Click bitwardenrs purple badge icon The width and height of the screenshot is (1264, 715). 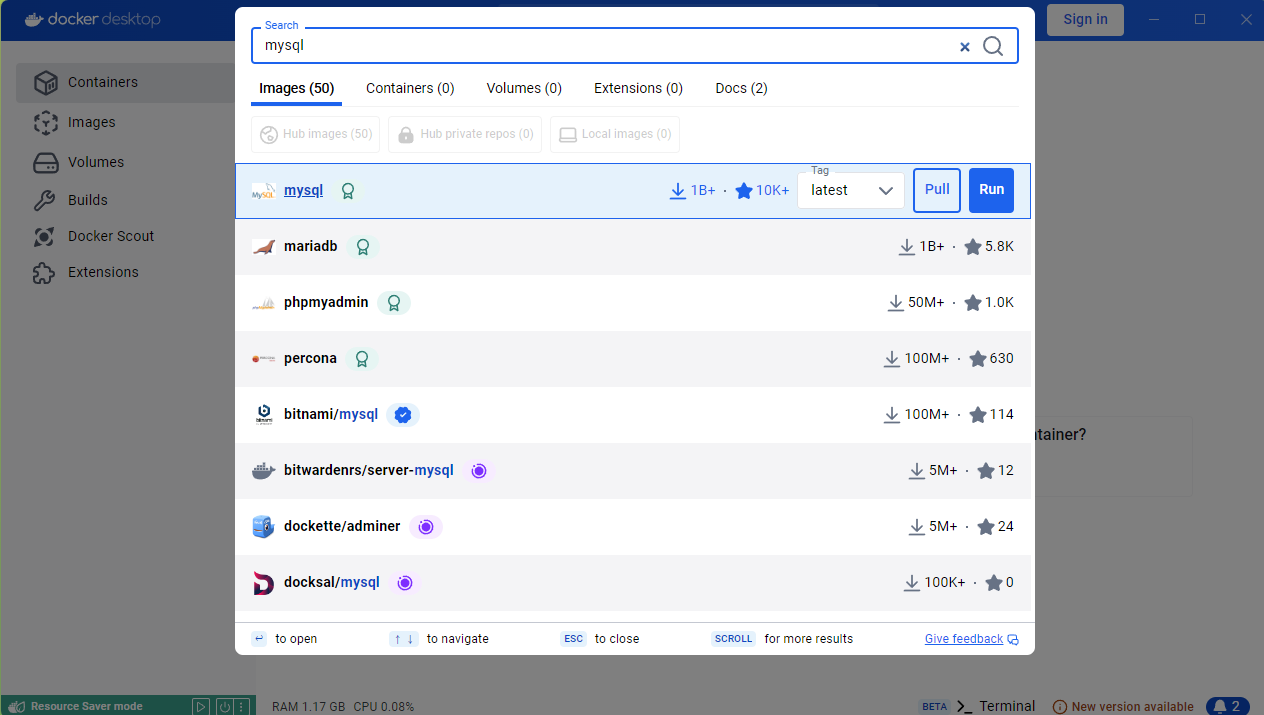tap(479, 471)
